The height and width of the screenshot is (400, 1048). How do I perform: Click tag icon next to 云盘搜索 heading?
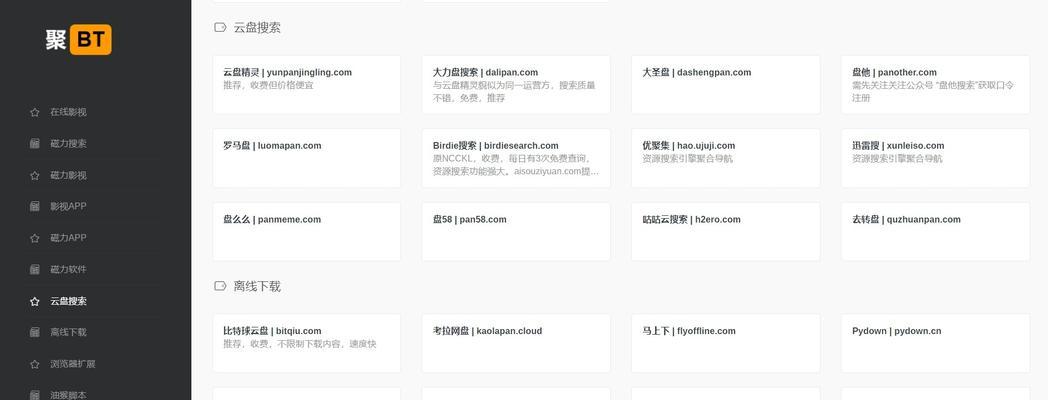tap(220, 27)
